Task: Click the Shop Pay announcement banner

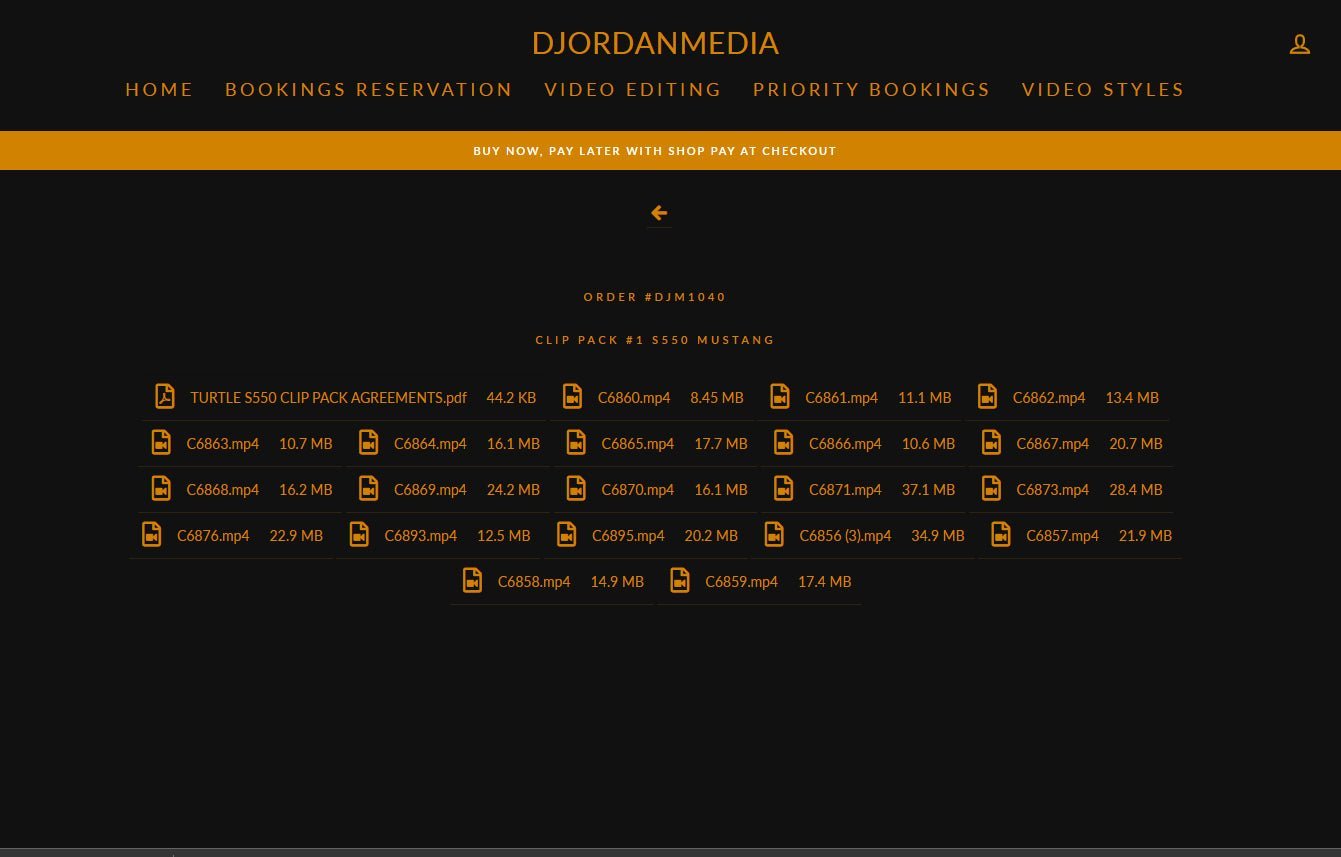Action: 655,151
